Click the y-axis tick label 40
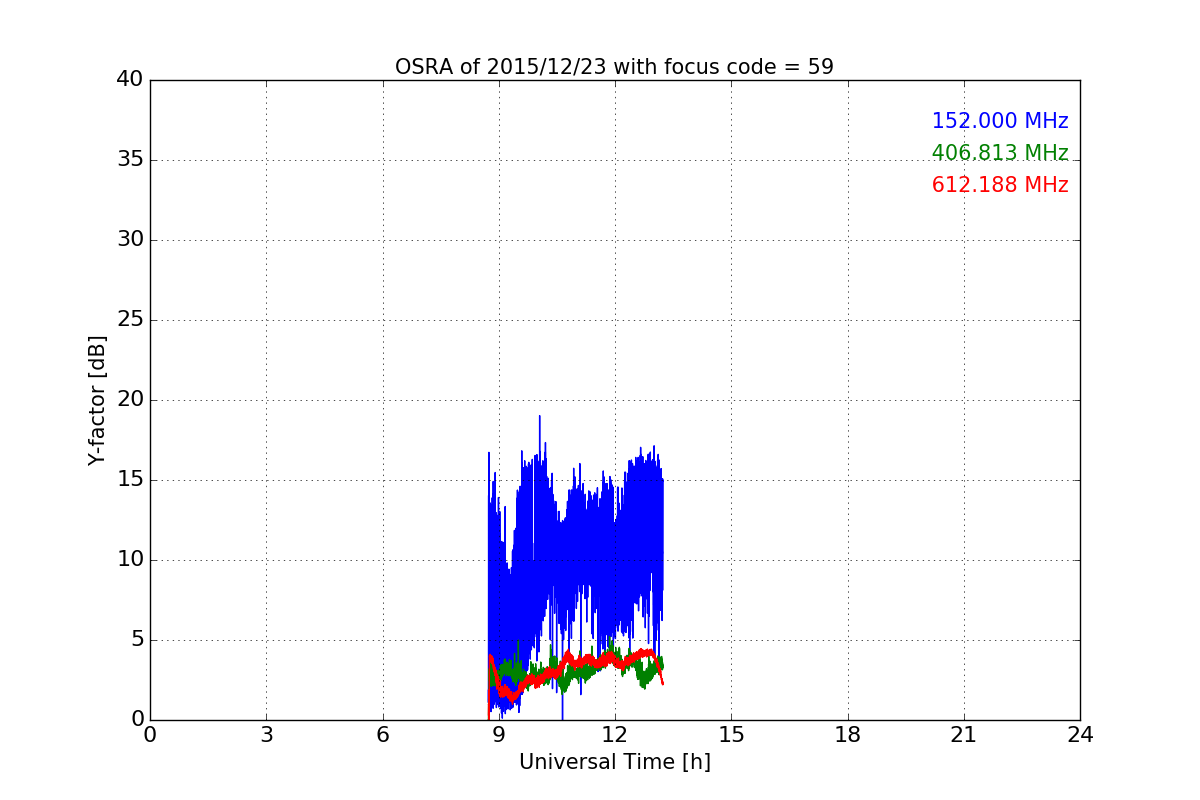This screenshot has width=1200, height=800. 129,80
